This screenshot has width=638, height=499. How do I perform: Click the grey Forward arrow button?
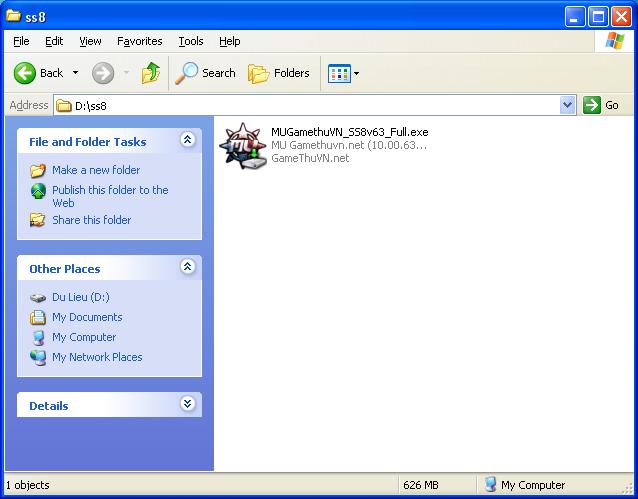[x=103, y=73]
